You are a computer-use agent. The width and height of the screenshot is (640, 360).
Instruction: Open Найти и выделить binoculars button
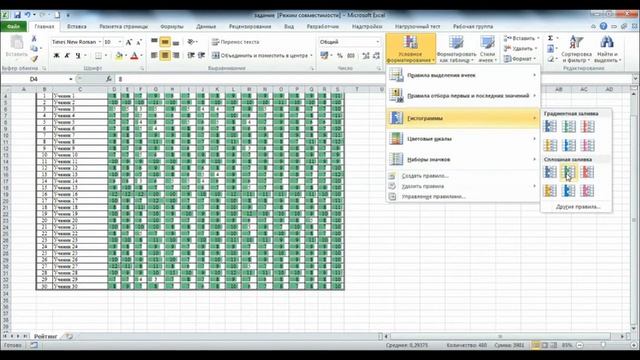pos(607,49)
